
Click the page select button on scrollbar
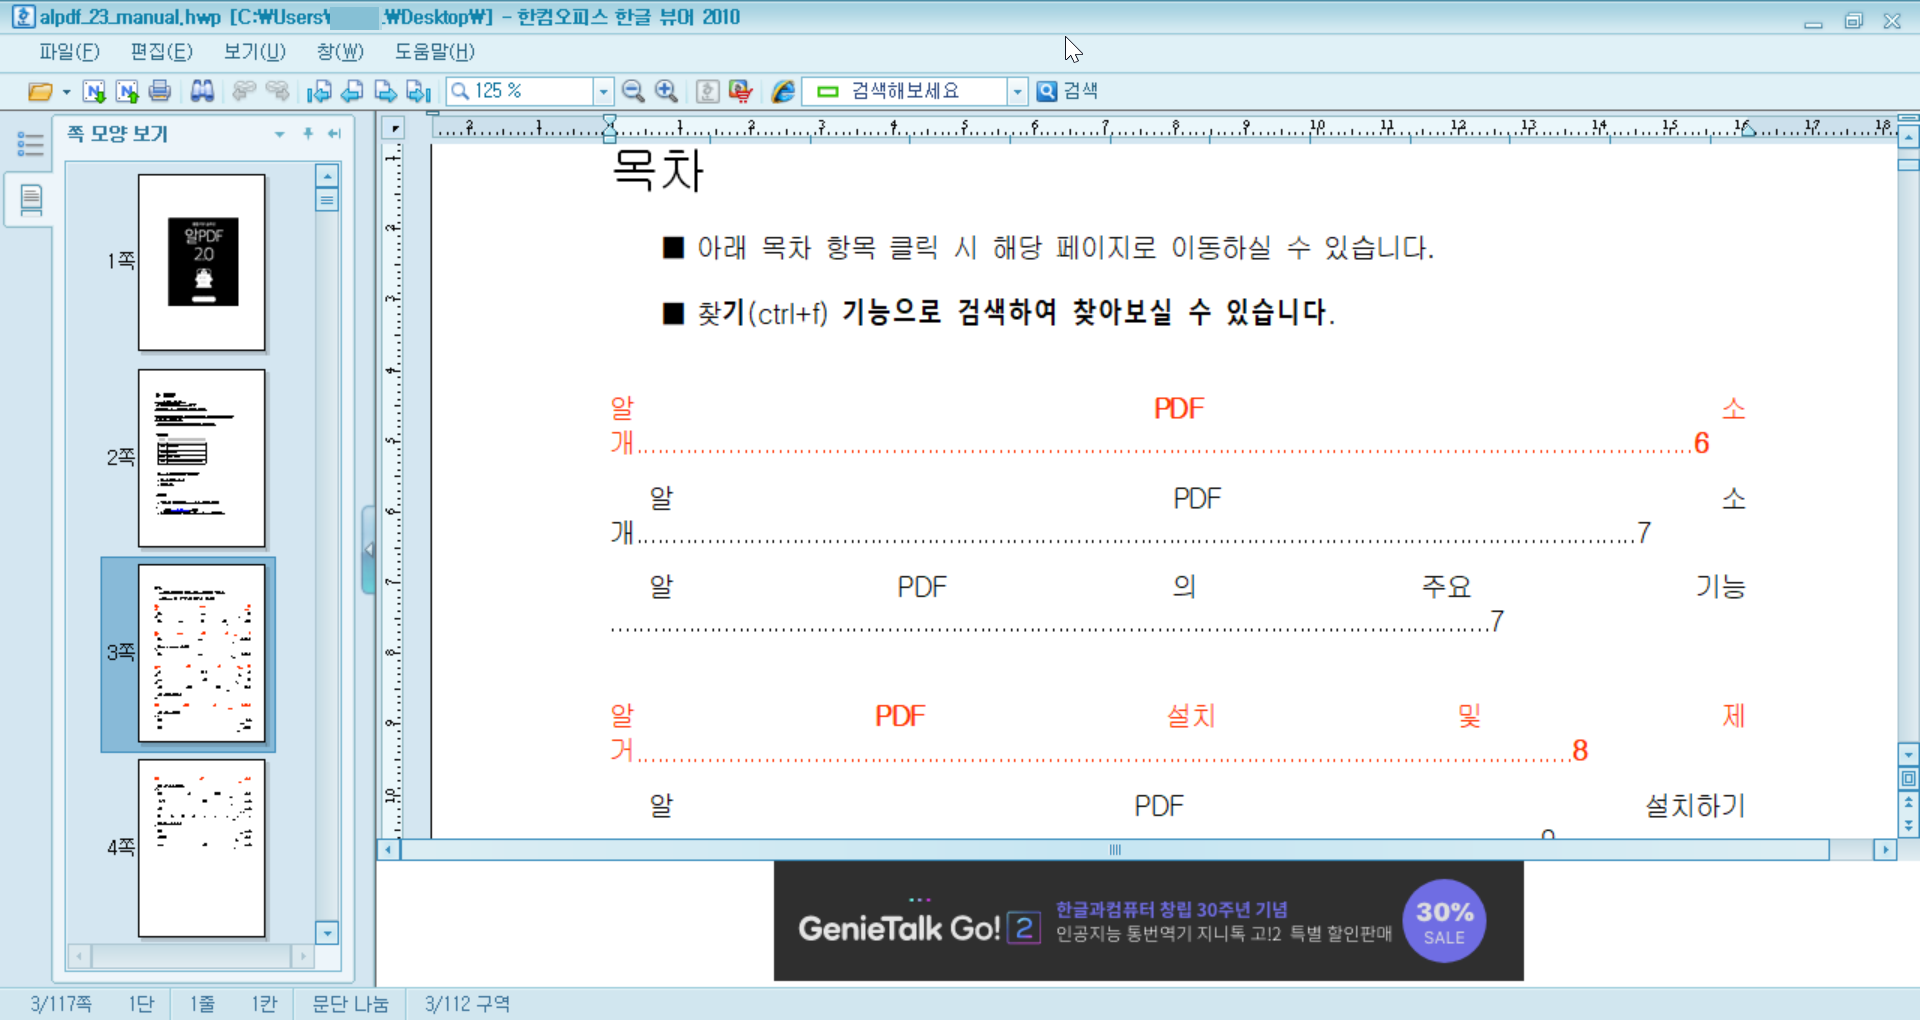tap(1908, 778)
